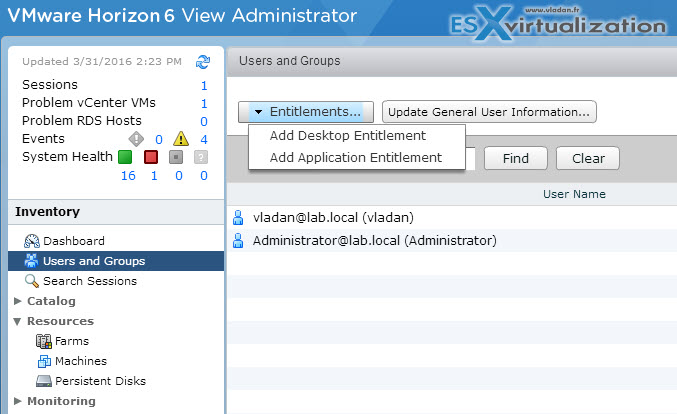Click the Inventory panel header
Viewport: 677px width, 414px height.
[x=116, y=212]
